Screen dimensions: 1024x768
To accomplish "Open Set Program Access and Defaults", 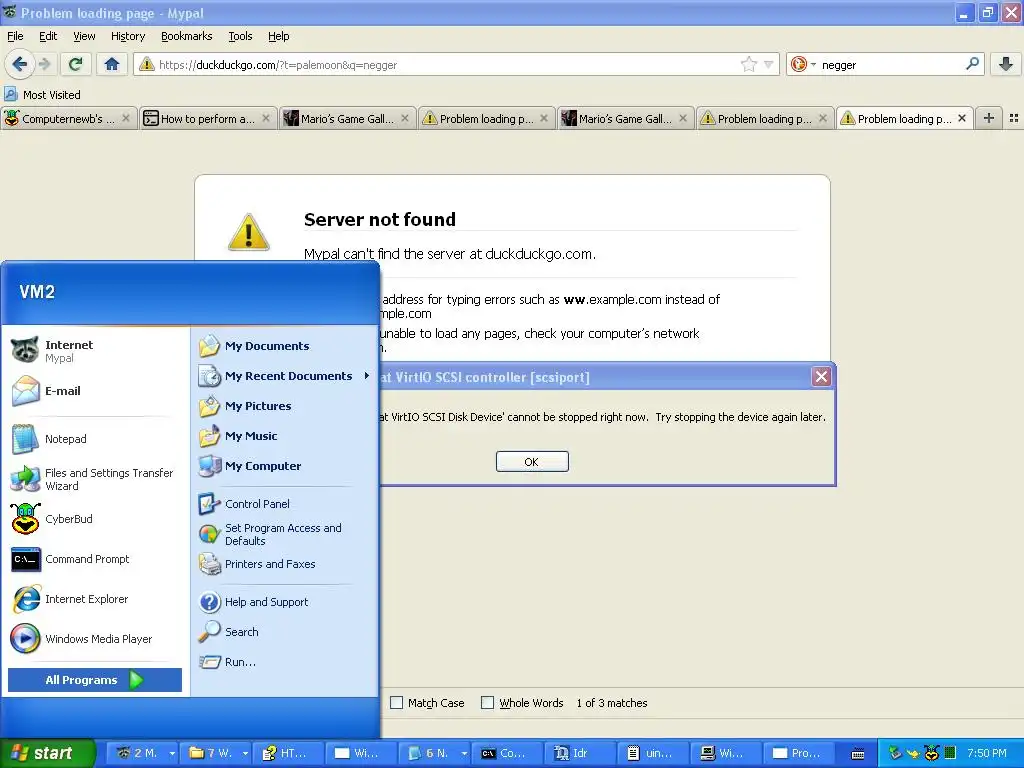I will pos(283,534).
